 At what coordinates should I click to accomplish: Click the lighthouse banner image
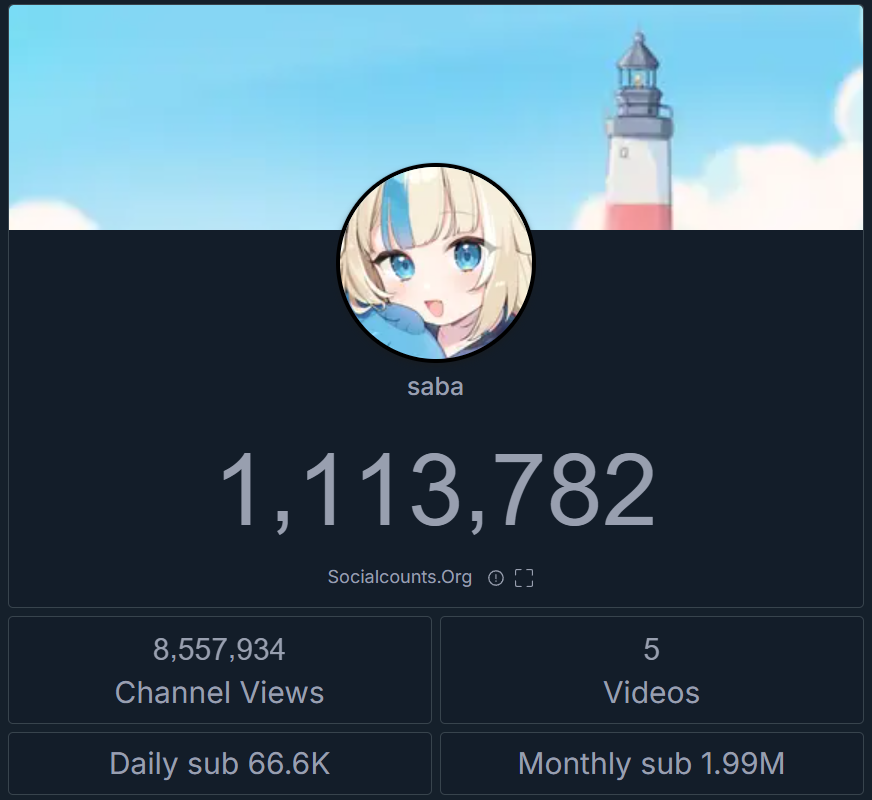pos(436,117)
